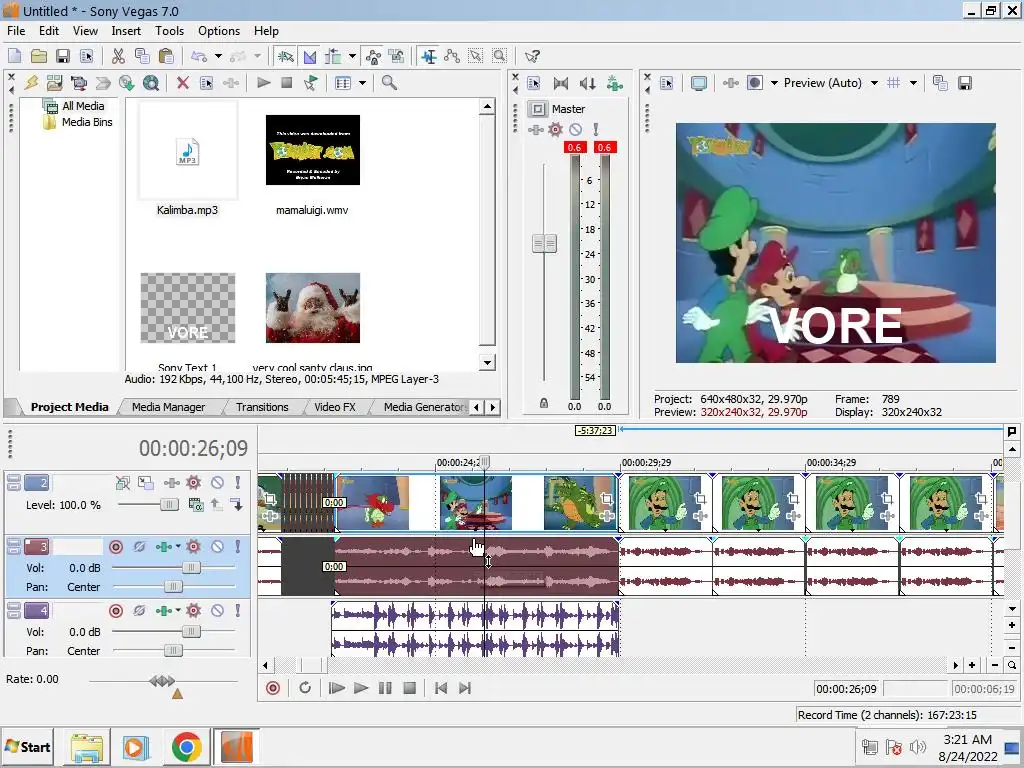Image resolution: width=1024 pixels, height=768 pixels.
Task: Insert assignable FX in mixer toolbar
Action: 615,83
